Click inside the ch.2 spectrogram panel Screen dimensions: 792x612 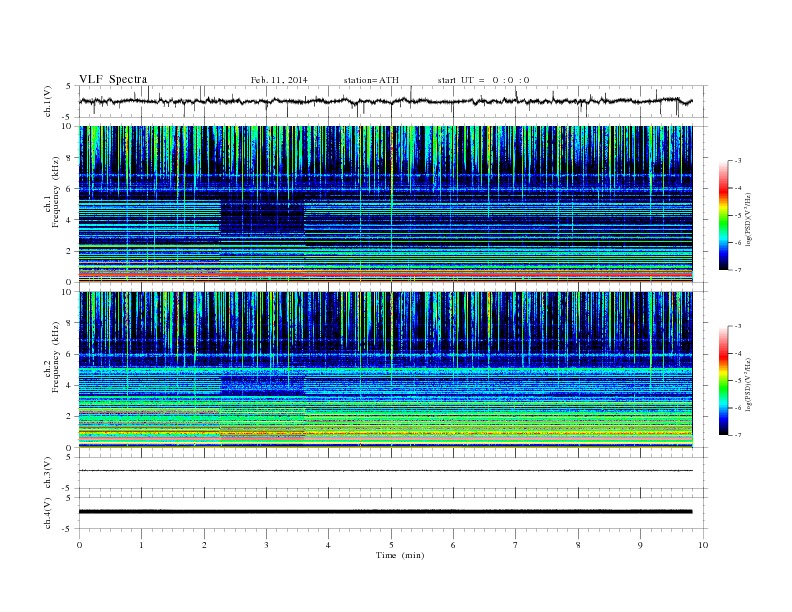tap(385, 370)
